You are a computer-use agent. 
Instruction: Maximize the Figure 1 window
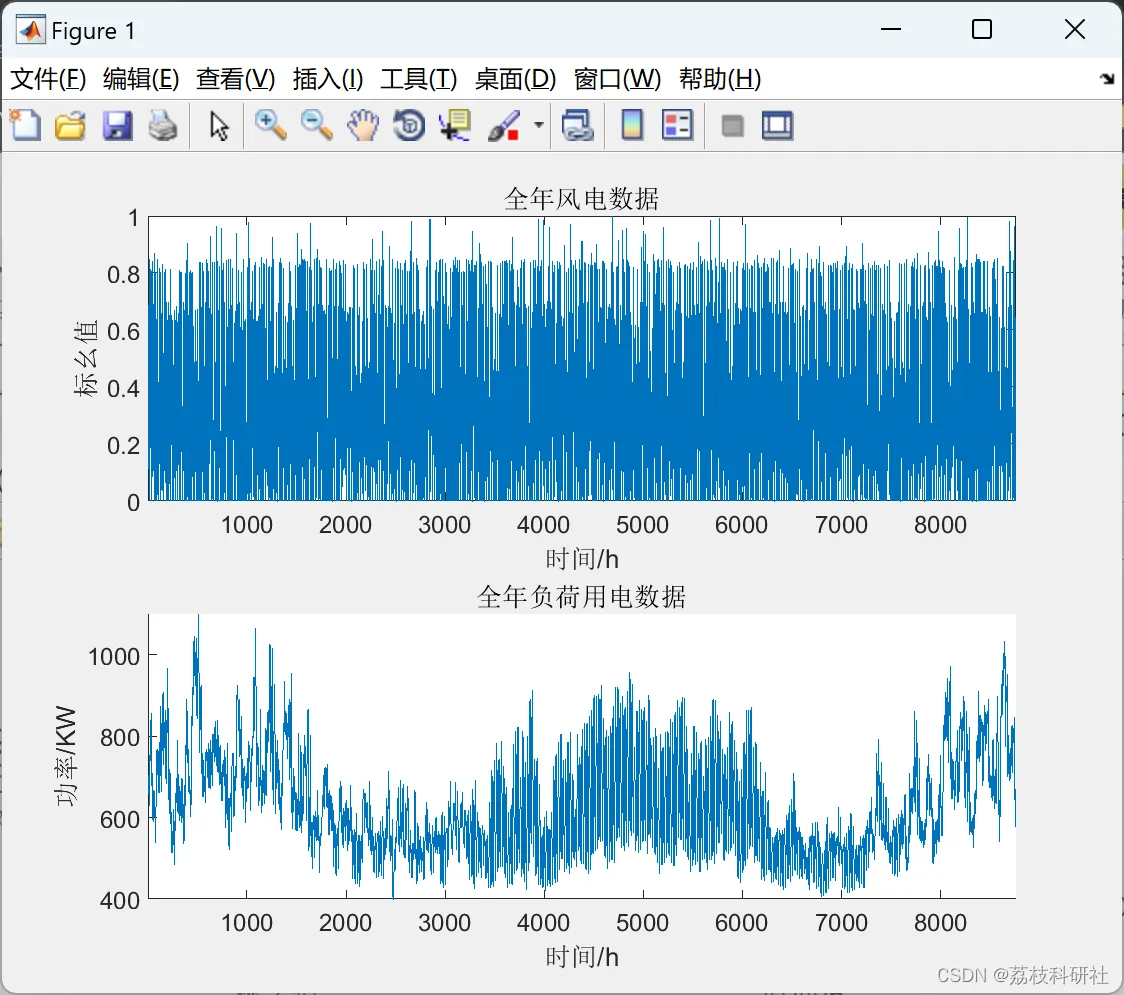click(982, 29)
